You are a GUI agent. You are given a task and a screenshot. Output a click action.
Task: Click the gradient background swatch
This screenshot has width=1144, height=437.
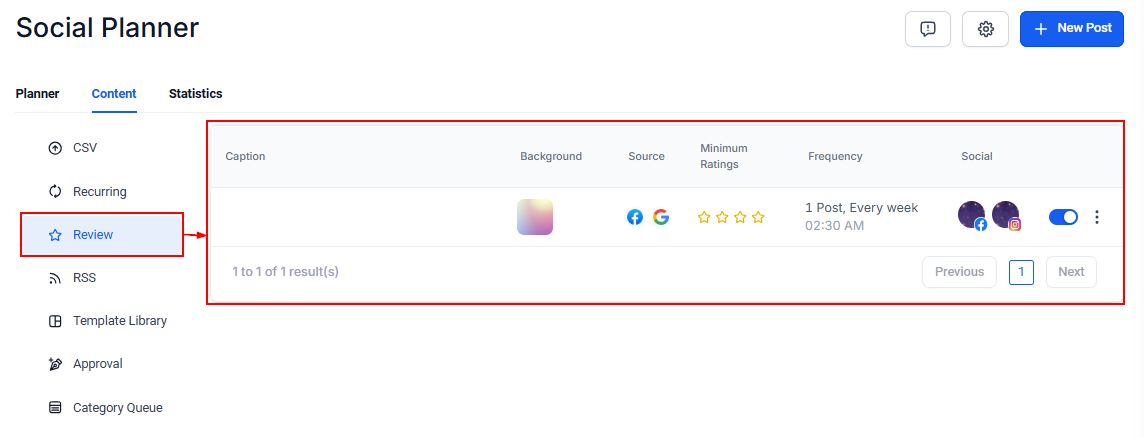(535, 217)
